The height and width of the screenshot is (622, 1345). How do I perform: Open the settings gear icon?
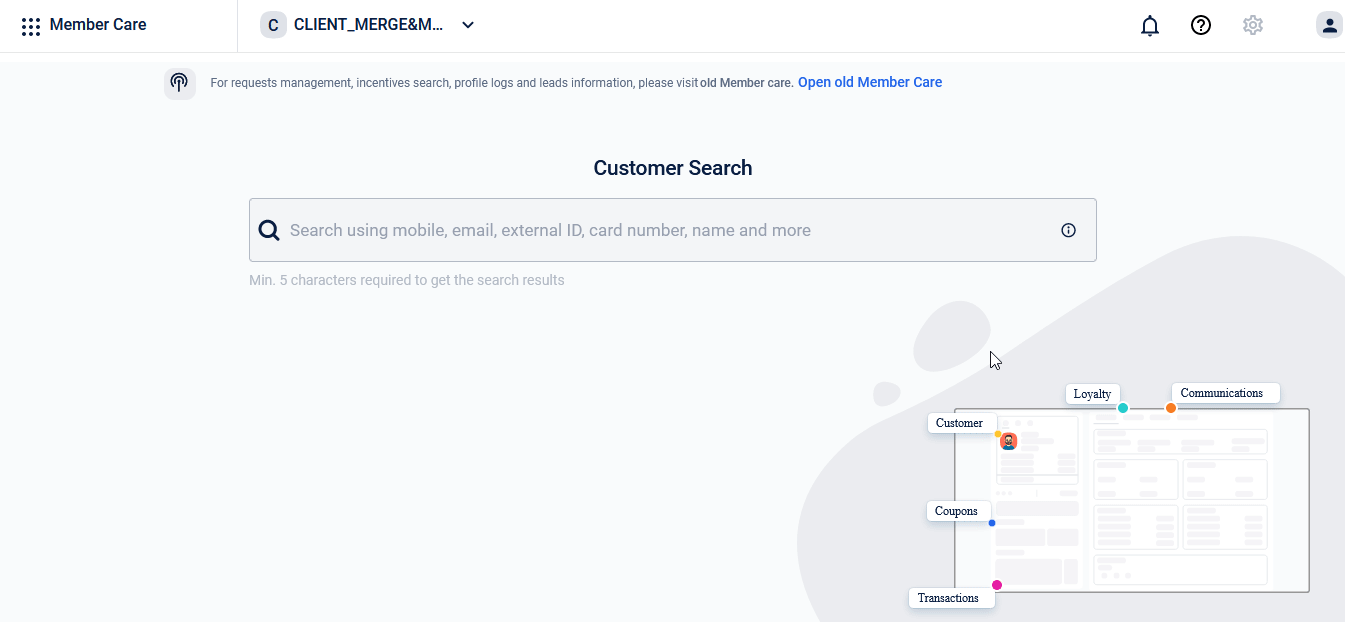click(1253, 26)
